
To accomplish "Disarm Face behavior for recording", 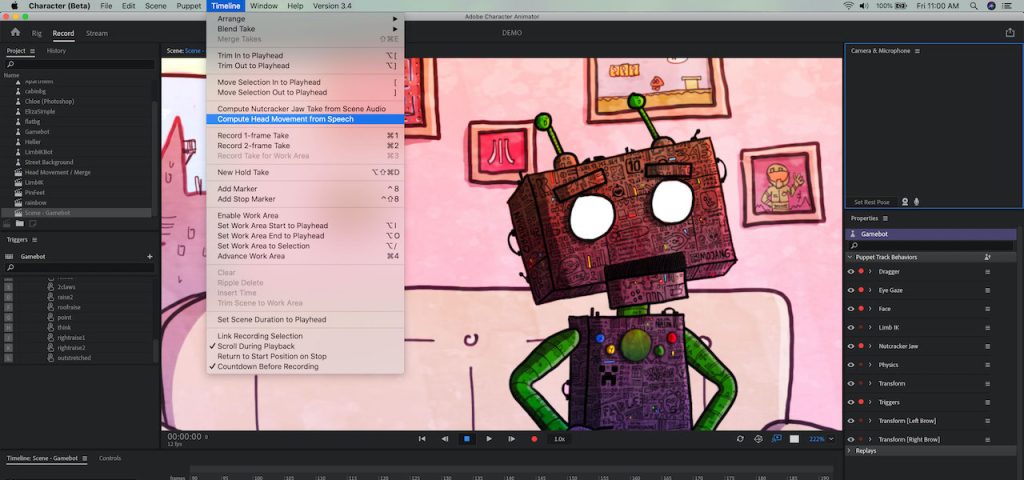I will click(x=861, y=309).
